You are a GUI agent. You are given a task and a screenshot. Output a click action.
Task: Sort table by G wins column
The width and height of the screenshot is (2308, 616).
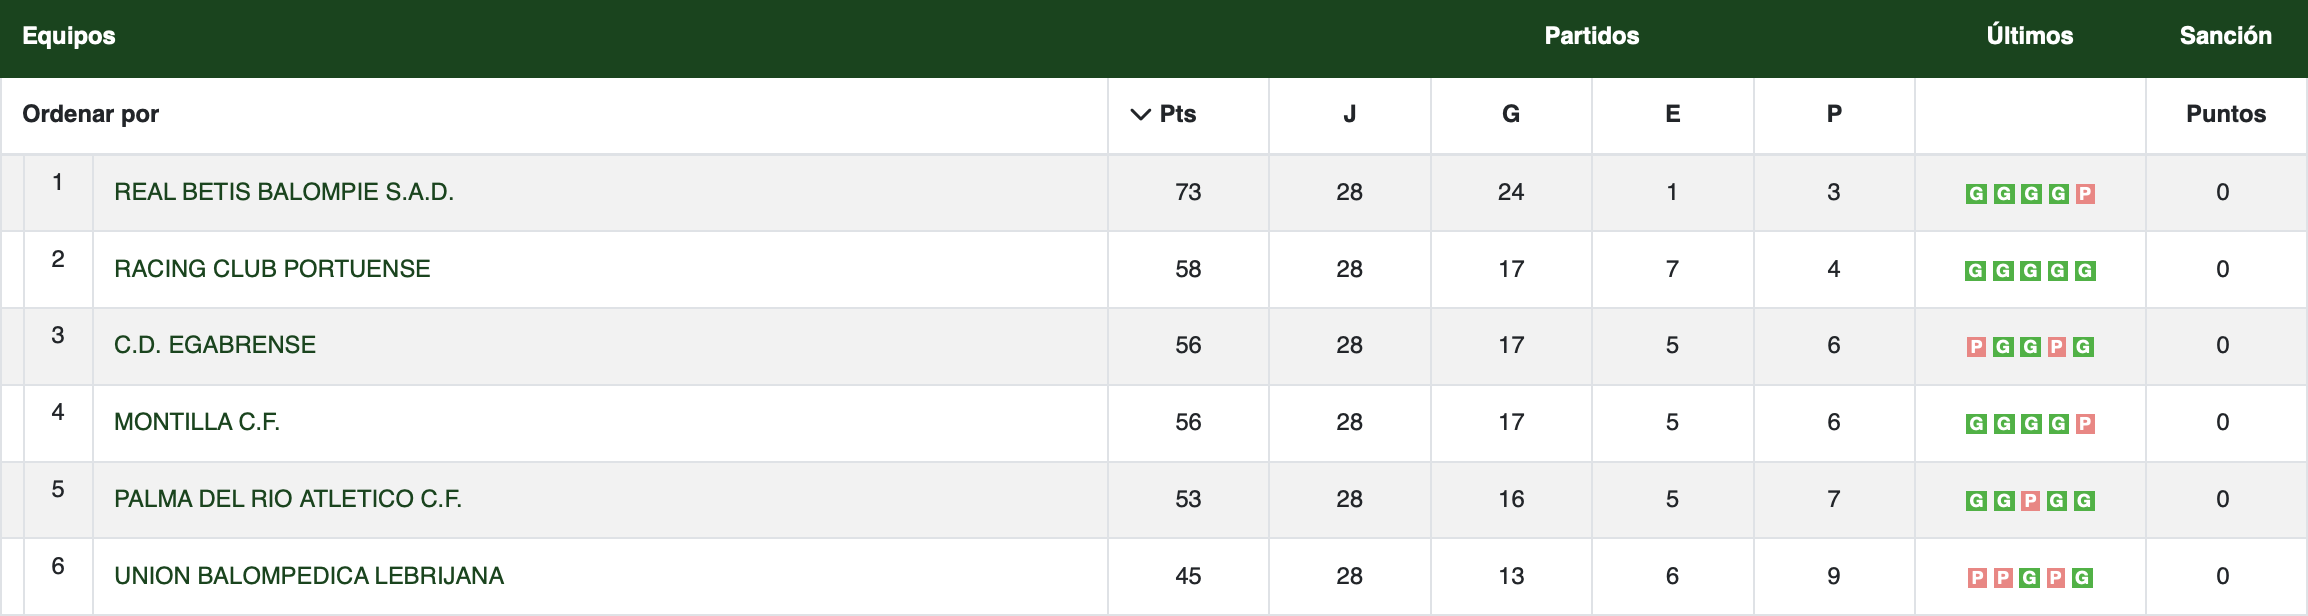pyautogui.click(x=1510, y=115)
